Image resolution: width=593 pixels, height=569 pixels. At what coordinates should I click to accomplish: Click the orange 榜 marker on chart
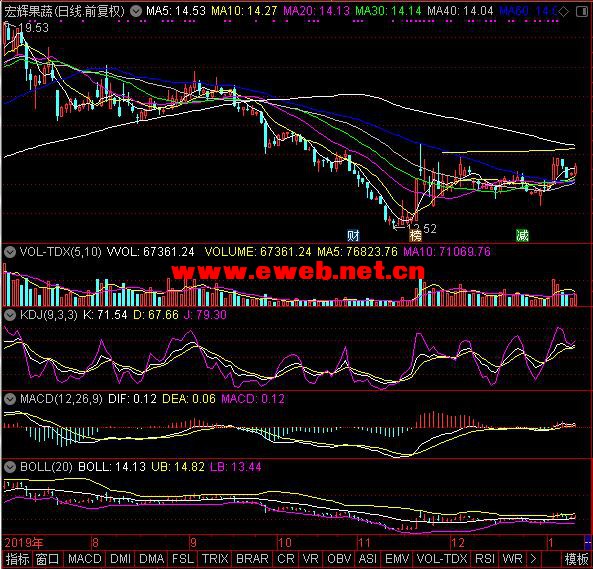coord(415,236)
